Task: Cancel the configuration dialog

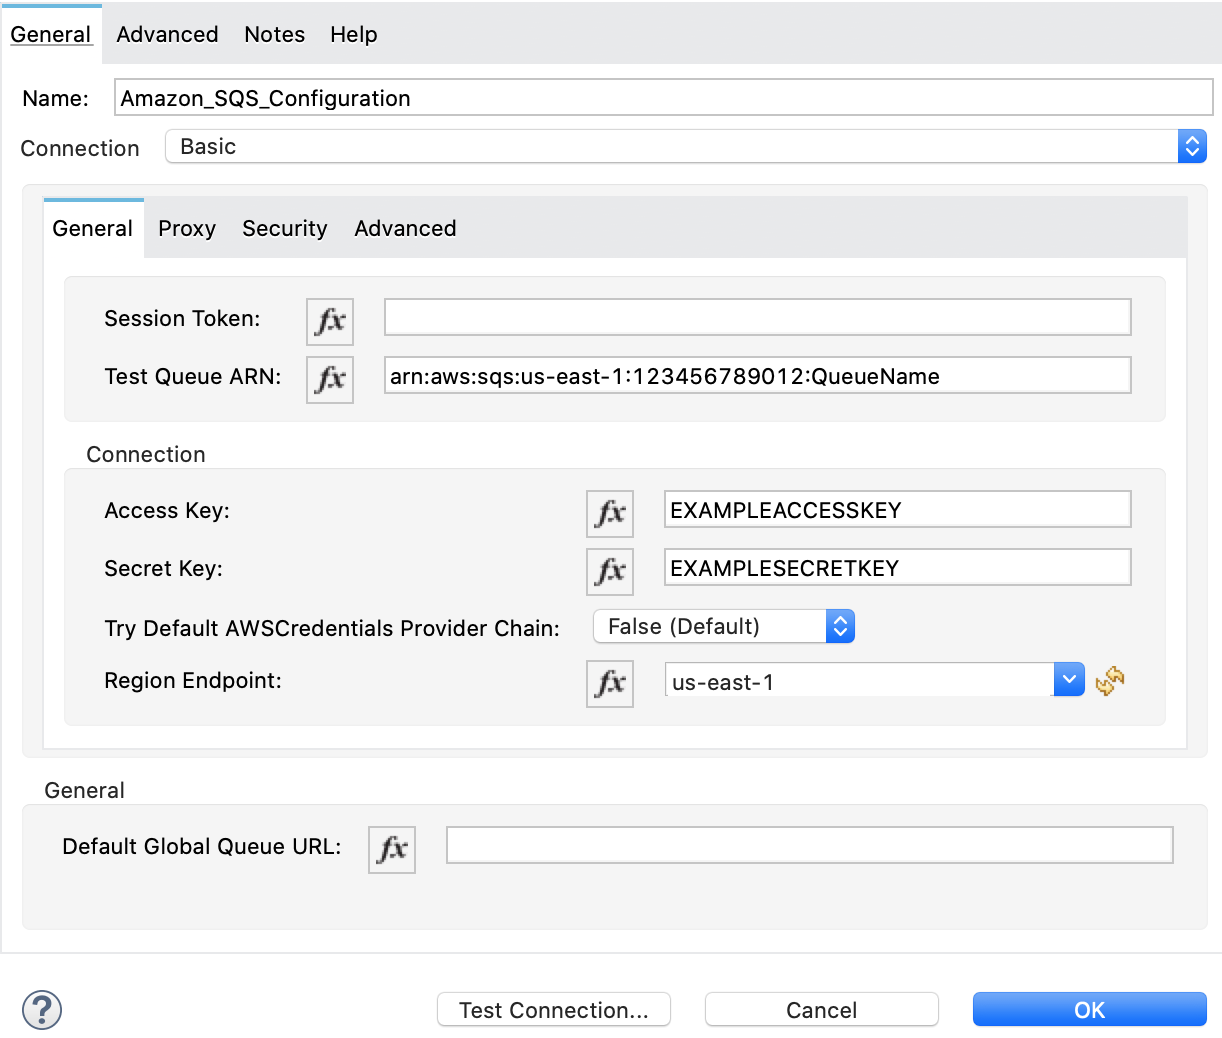Action: [x=821, y=1010]
